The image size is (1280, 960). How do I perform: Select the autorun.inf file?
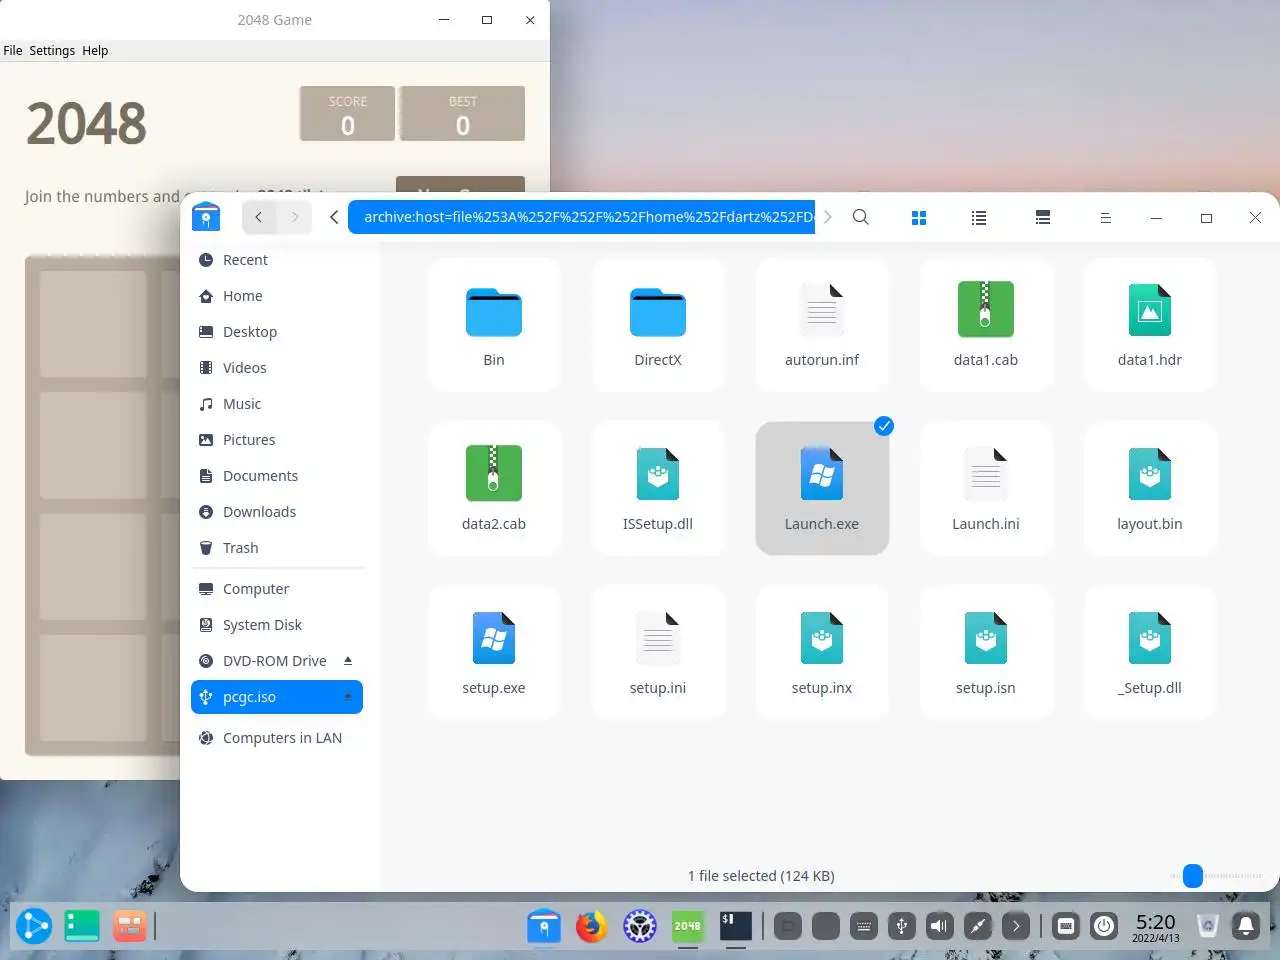[x=822, y=325]
